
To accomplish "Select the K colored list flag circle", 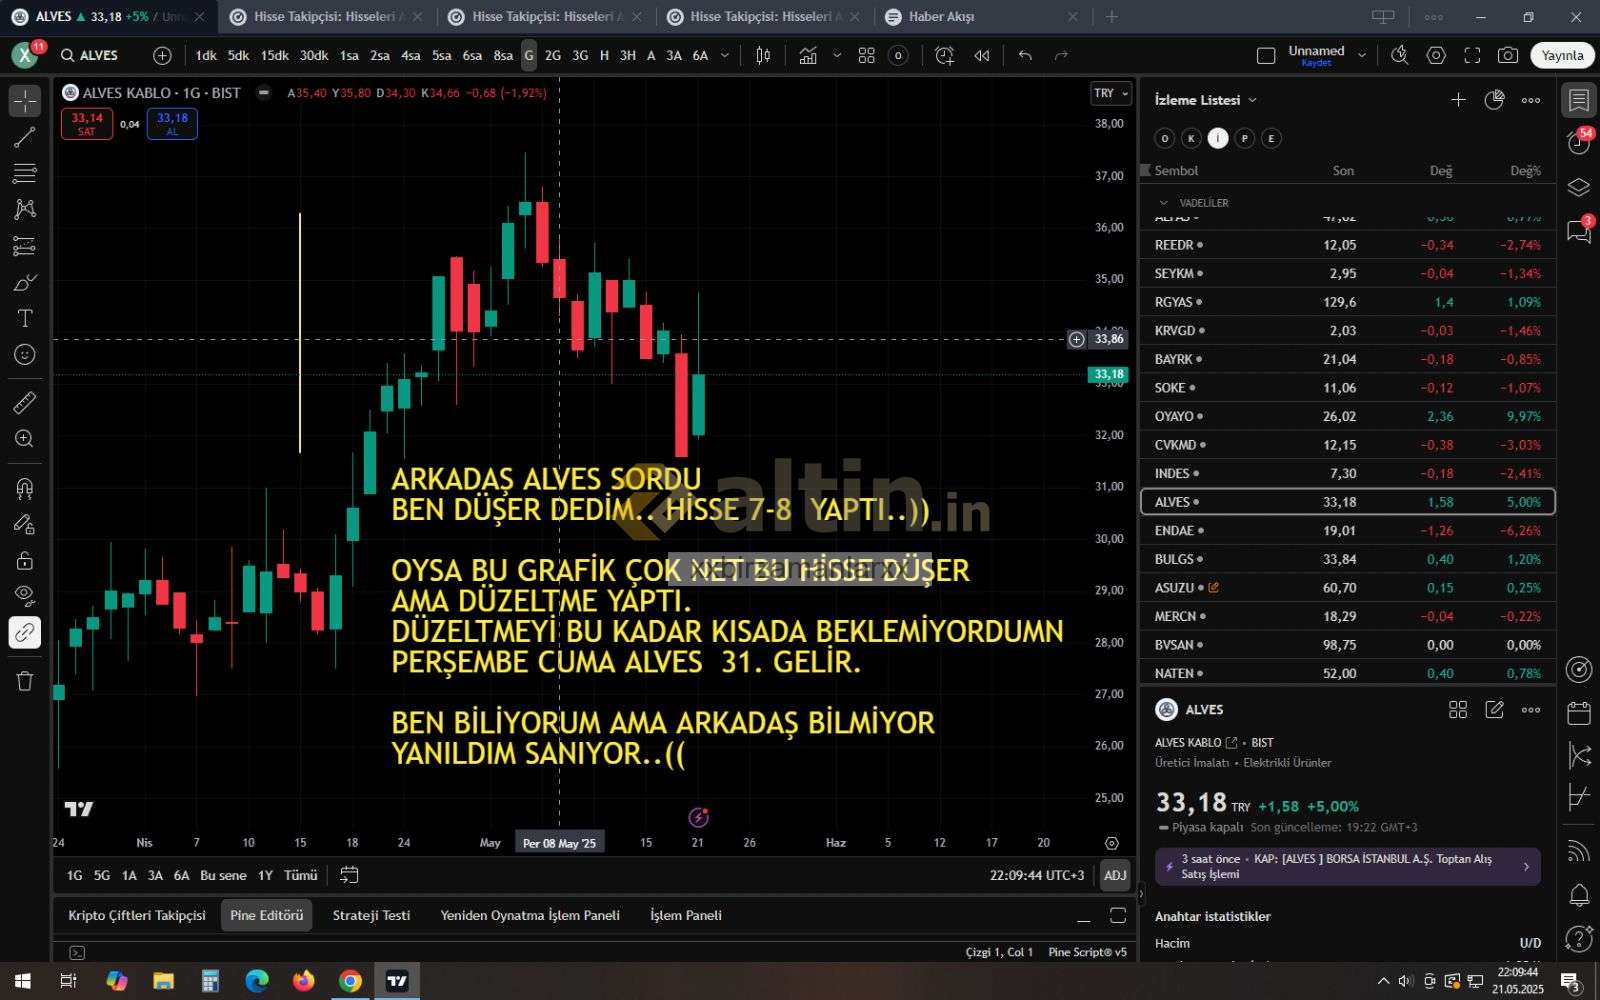I will (x=1191, y=138).
